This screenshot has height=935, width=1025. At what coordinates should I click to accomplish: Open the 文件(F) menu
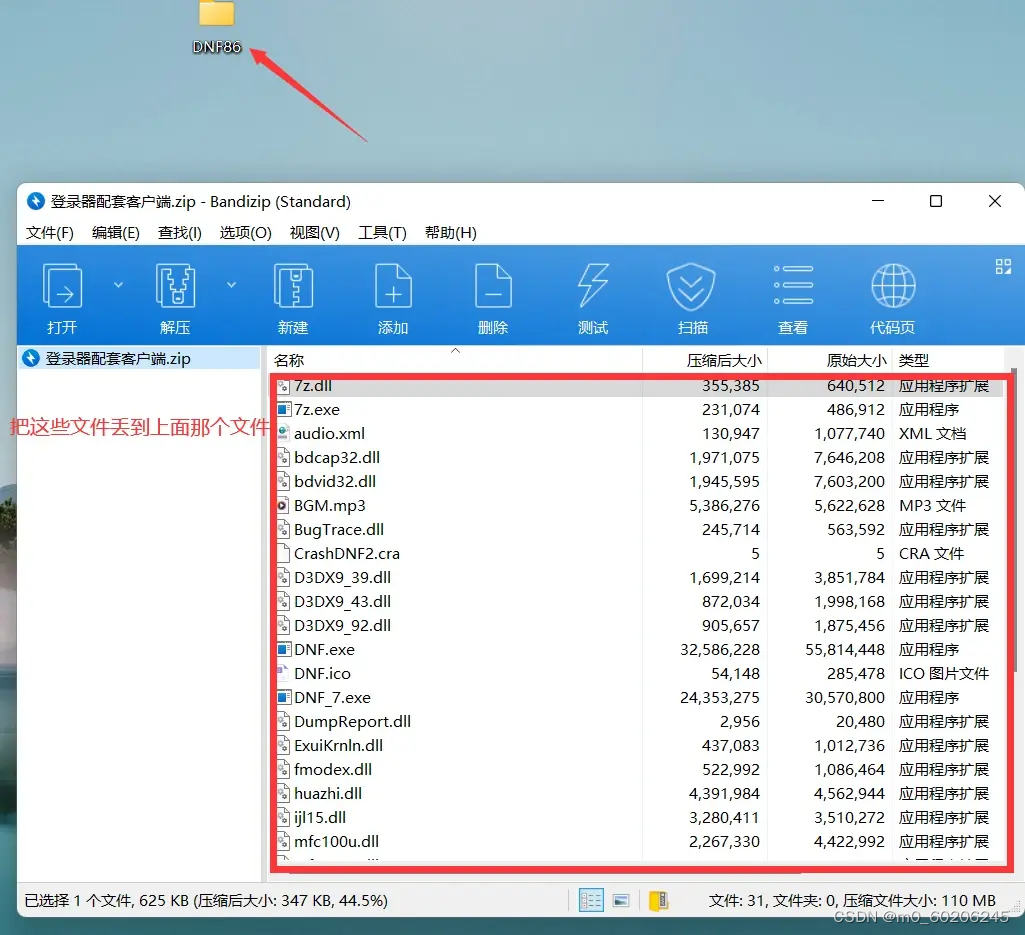[50, 232]
